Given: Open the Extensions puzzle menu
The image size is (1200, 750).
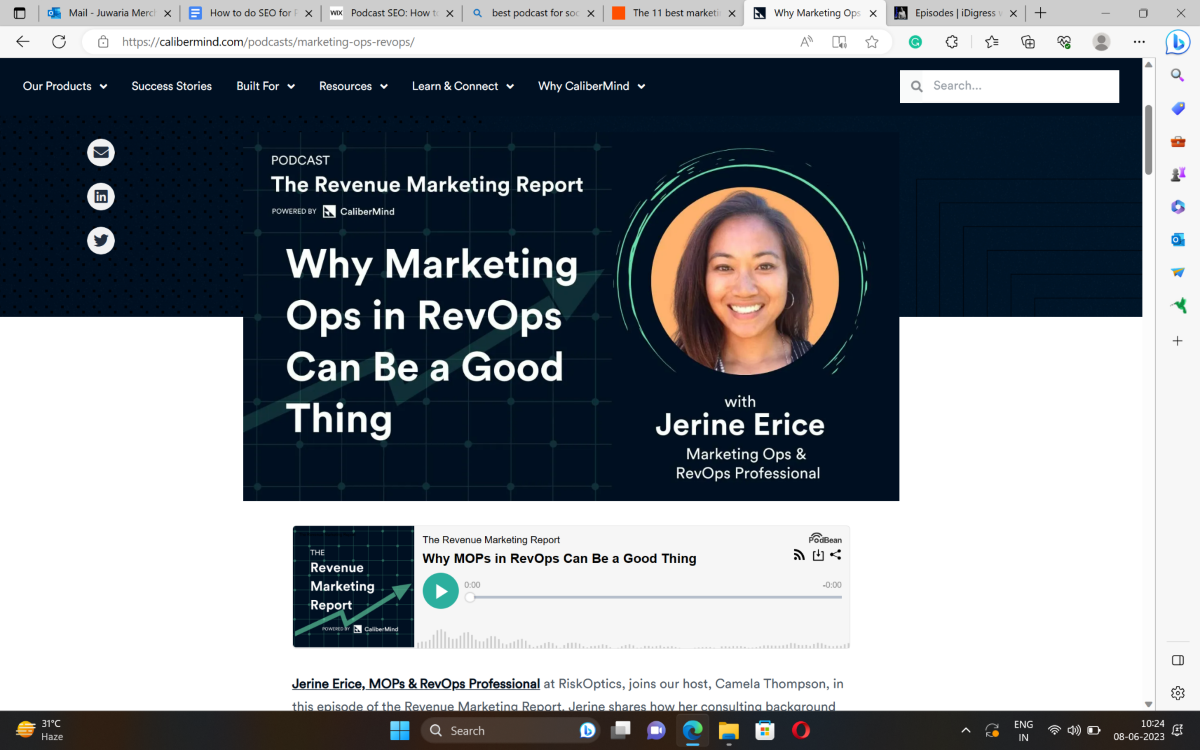Looking at the screenshot, I should 952,42.
